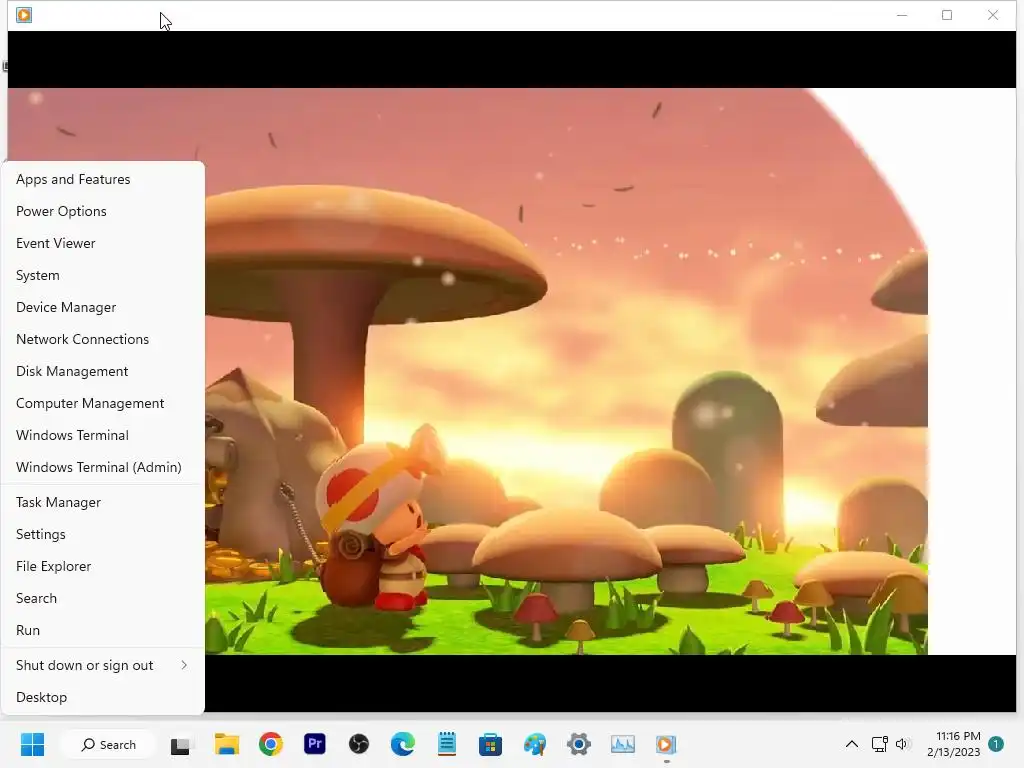Click the volume speaker tray icon
1024x768 pixels.
903,744
